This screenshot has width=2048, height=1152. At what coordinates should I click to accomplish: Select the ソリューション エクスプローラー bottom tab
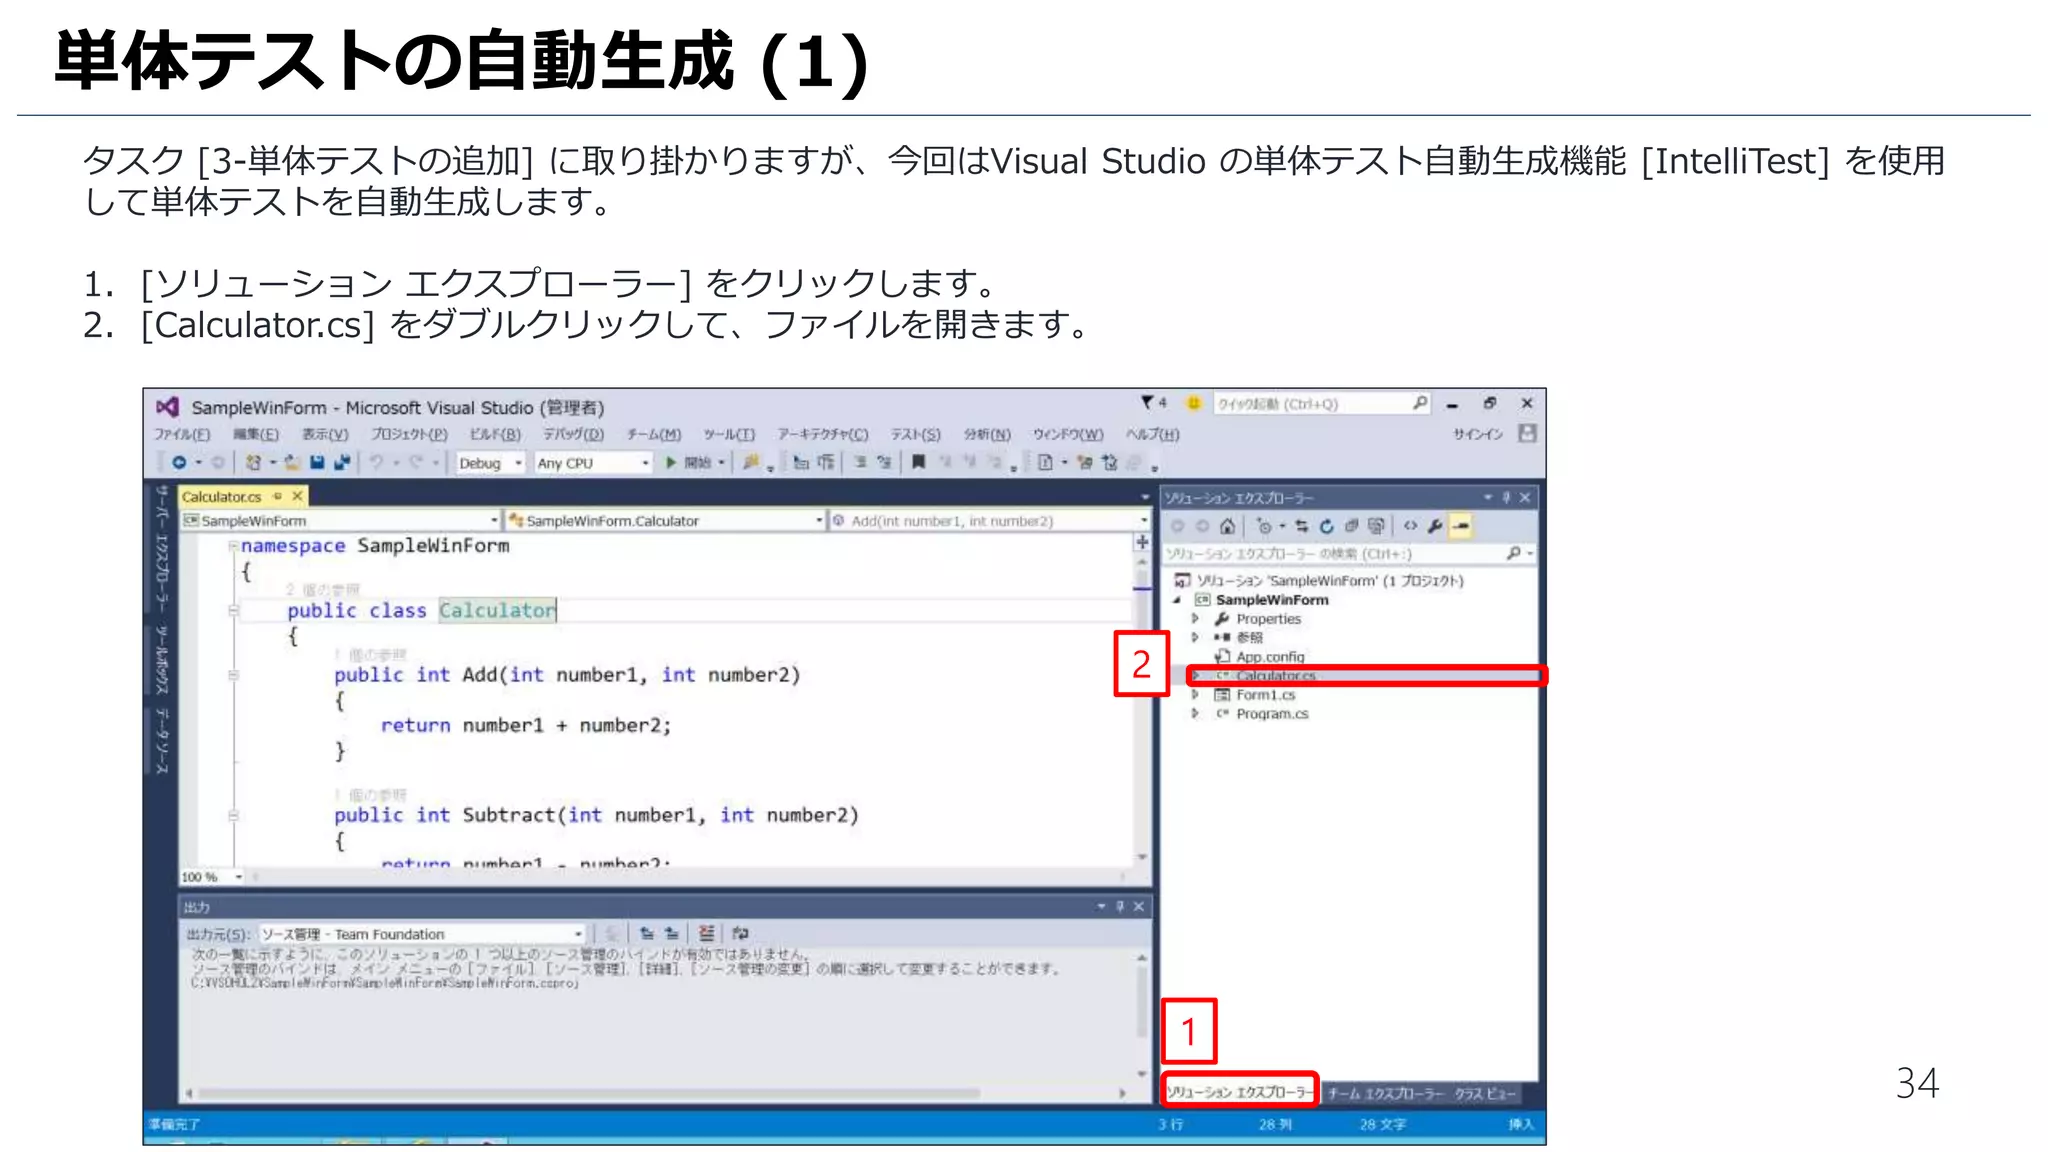[x=1239, y=1092]
